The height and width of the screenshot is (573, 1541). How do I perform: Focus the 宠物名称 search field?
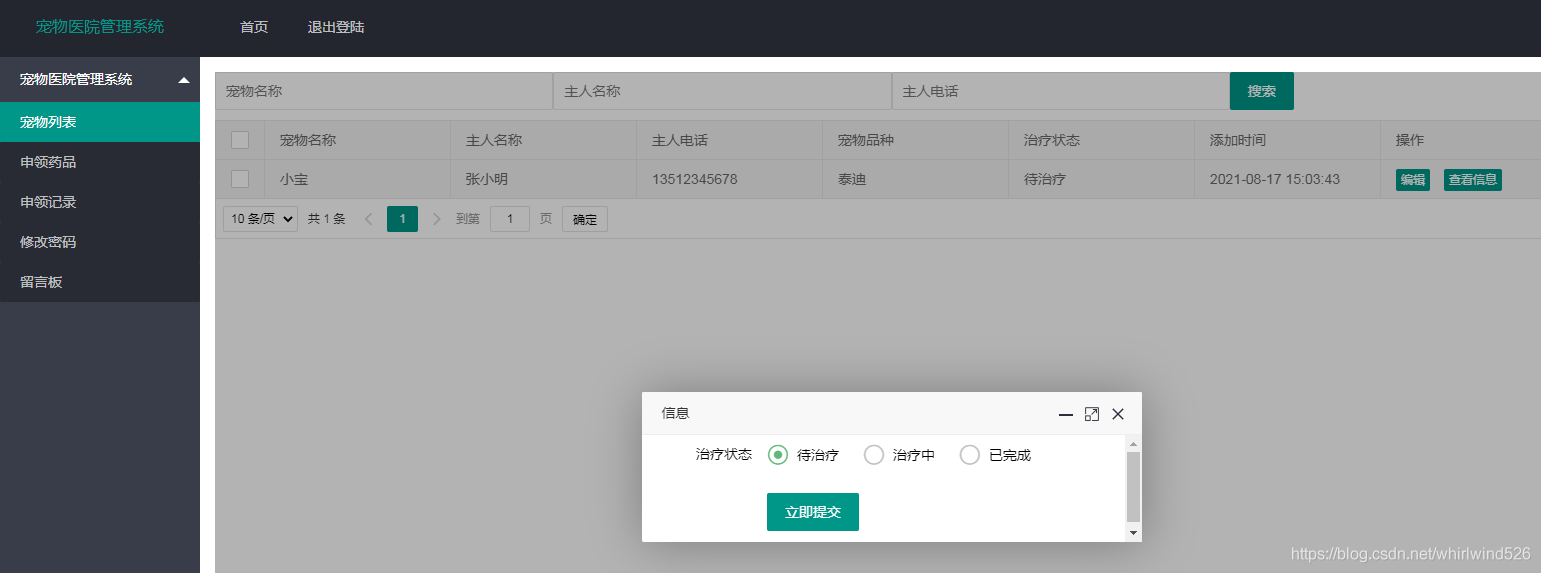(384, 91)
